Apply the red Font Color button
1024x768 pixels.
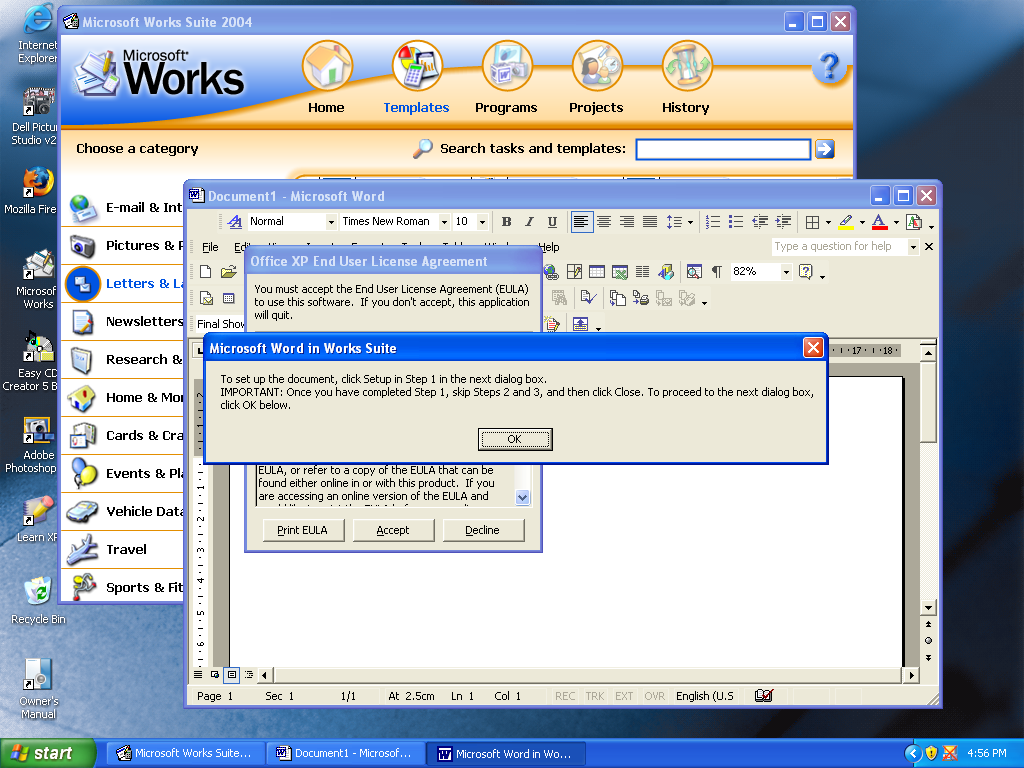[880, 222]
